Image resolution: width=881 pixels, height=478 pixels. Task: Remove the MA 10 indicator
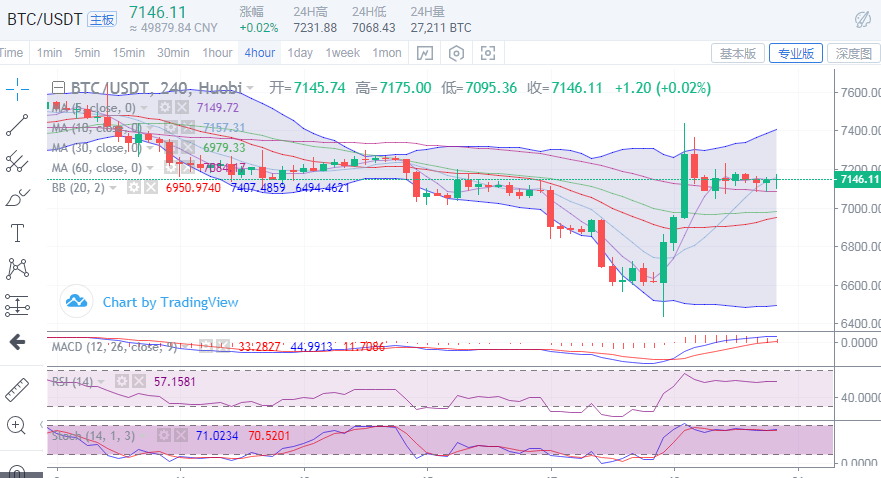[x=188, y=128]
